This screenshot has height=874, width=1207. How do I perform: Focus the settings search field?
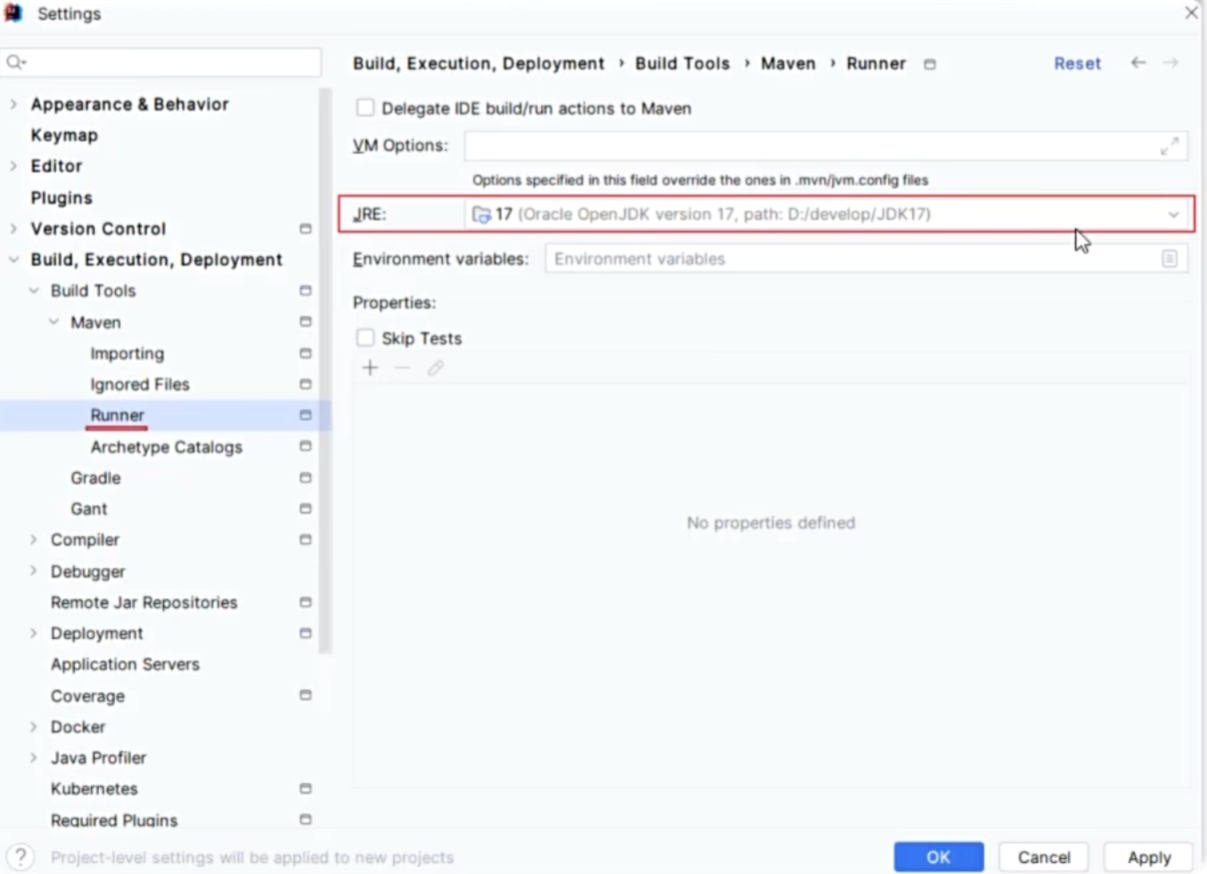[161, 63]
